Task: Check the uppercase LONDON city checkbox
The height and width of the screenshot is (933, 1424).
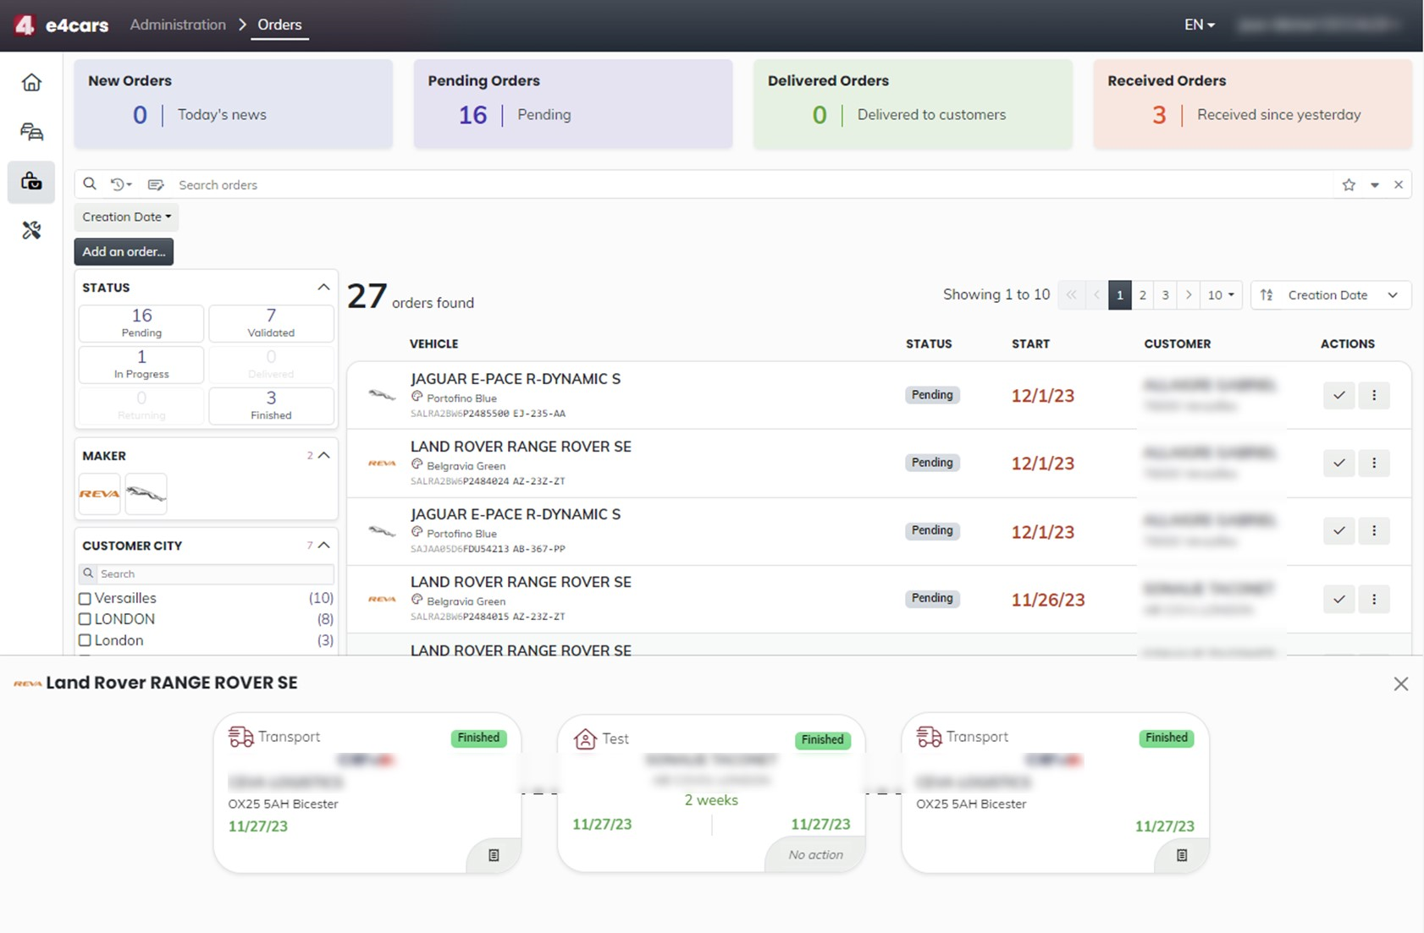Action: [85, 620]
